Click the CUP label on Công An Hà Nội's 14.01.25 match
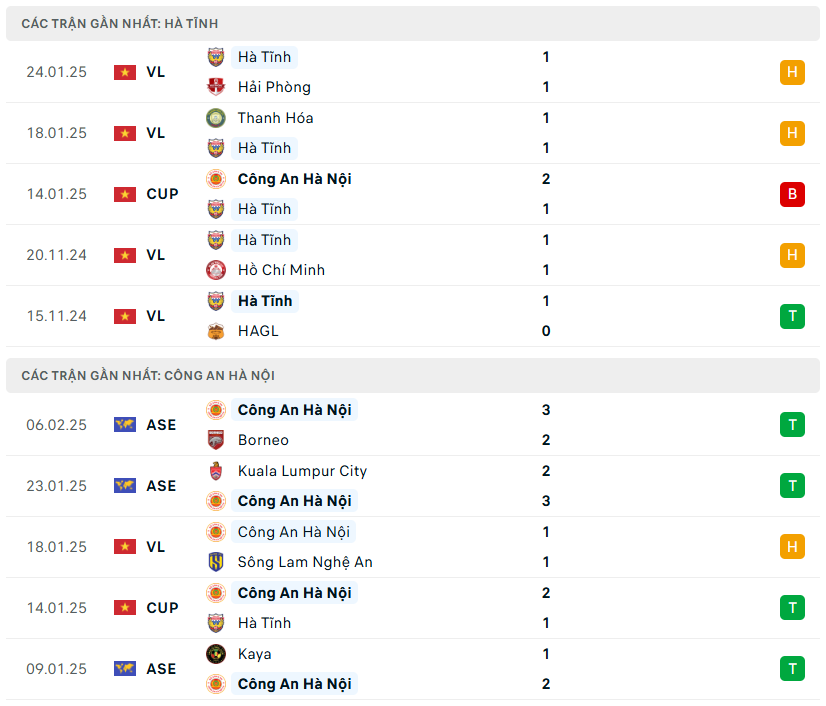The height and width of the screenshot is (706, 826). tap(162, 608)
